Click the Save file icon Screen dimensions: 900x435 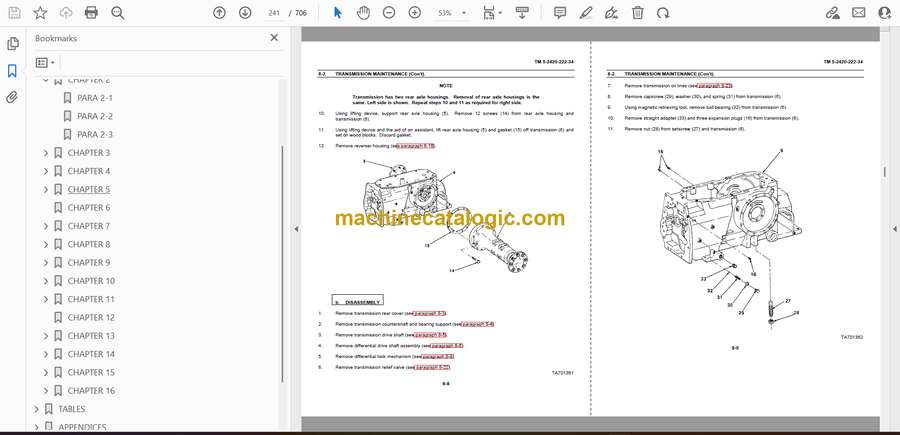[x=14, y=13]
